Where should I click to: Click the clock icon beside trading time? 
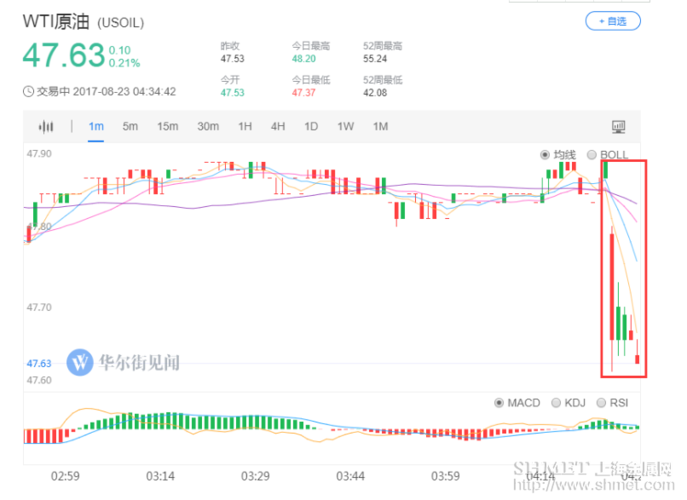[28, 92]
